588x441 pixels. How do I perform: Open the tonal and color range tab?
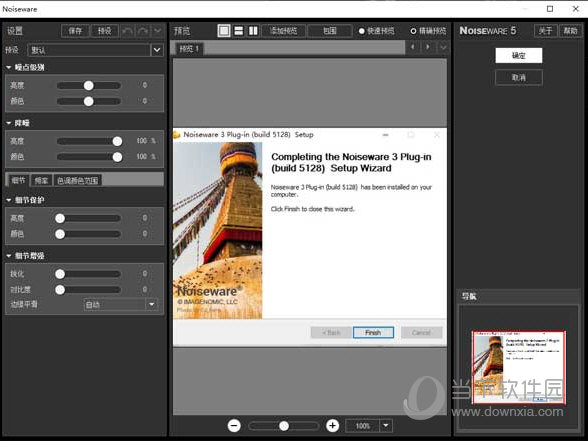pyautogui.click(x=78, y=180)
